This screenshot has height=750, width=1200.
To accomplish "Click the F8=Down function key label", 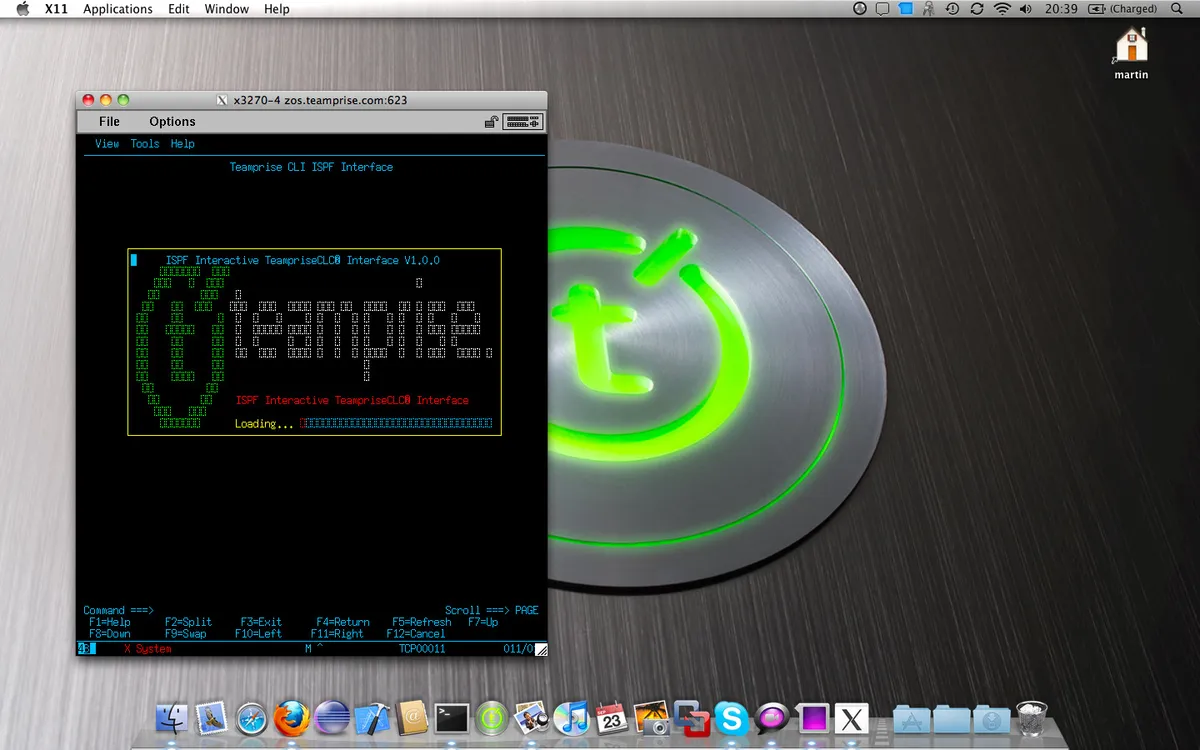I will pyautogui.click(x=110, y=634).
